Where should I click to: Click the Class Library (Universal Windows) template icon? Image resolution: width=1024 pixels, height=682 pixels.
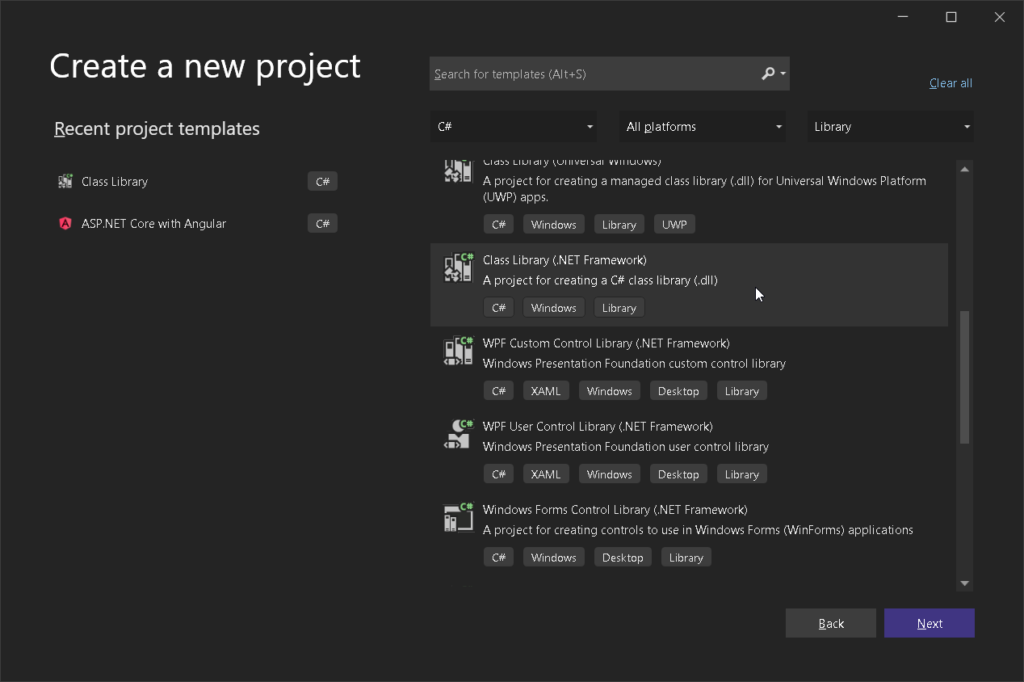point(458,170)
